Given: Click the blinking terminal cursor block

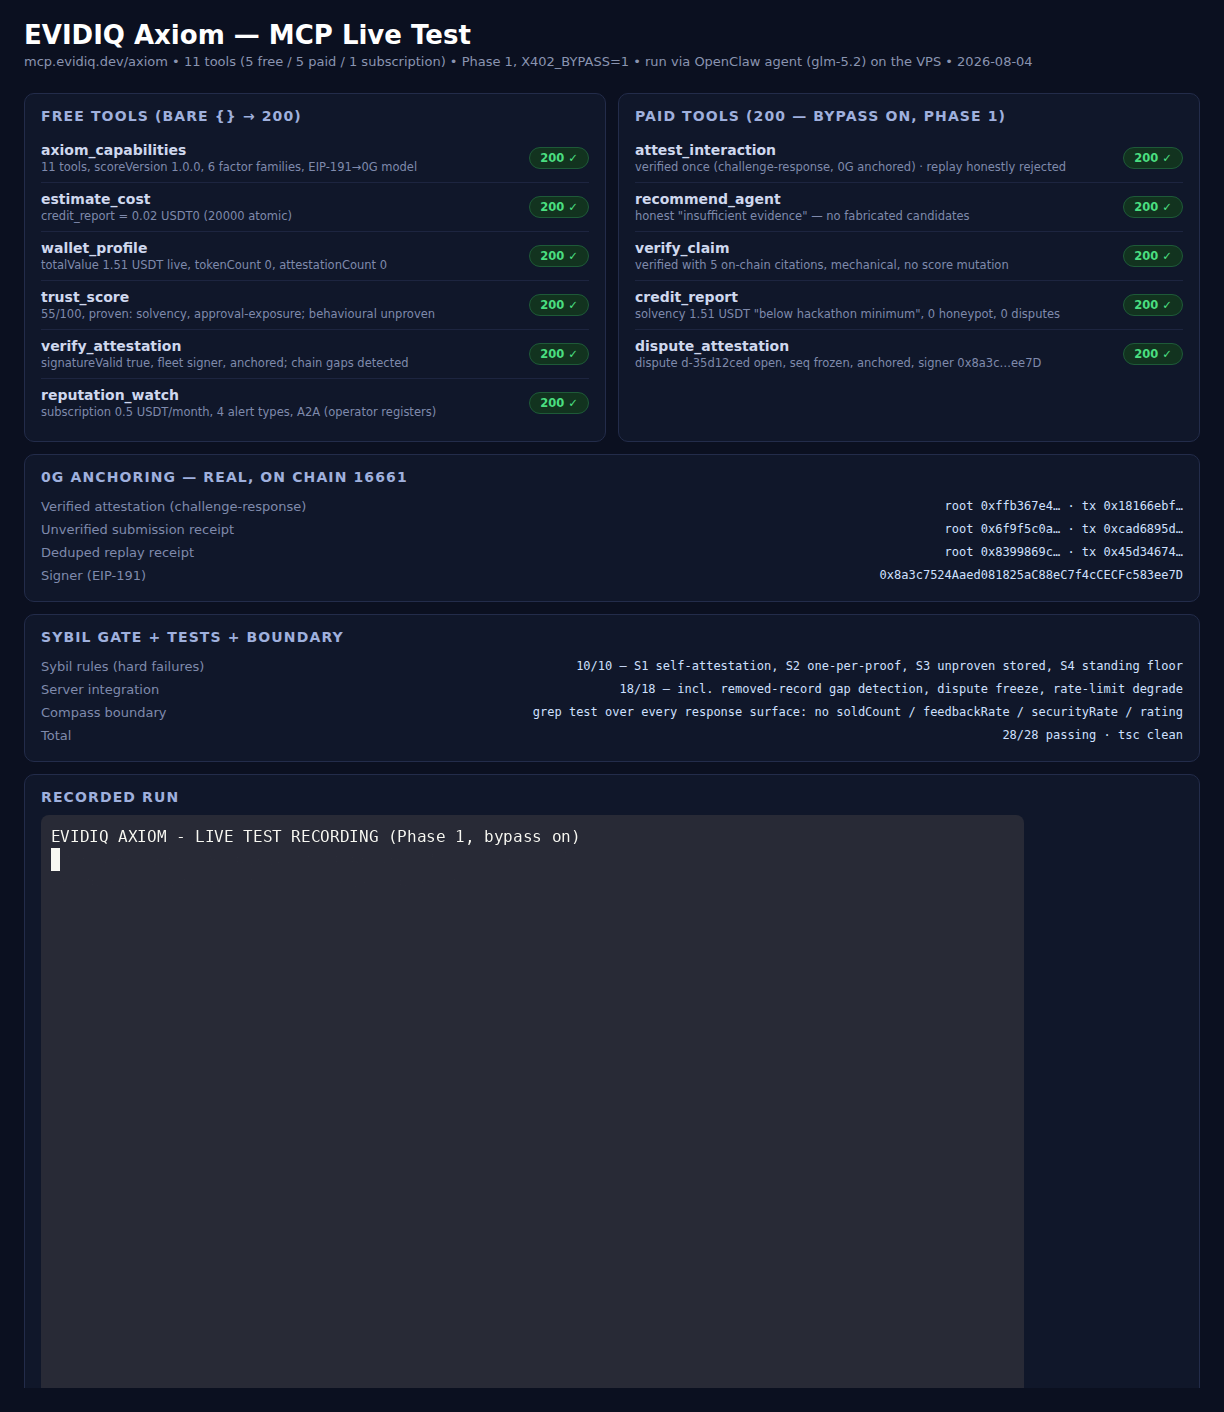Looking at the screenshot, I should (56, 860).
